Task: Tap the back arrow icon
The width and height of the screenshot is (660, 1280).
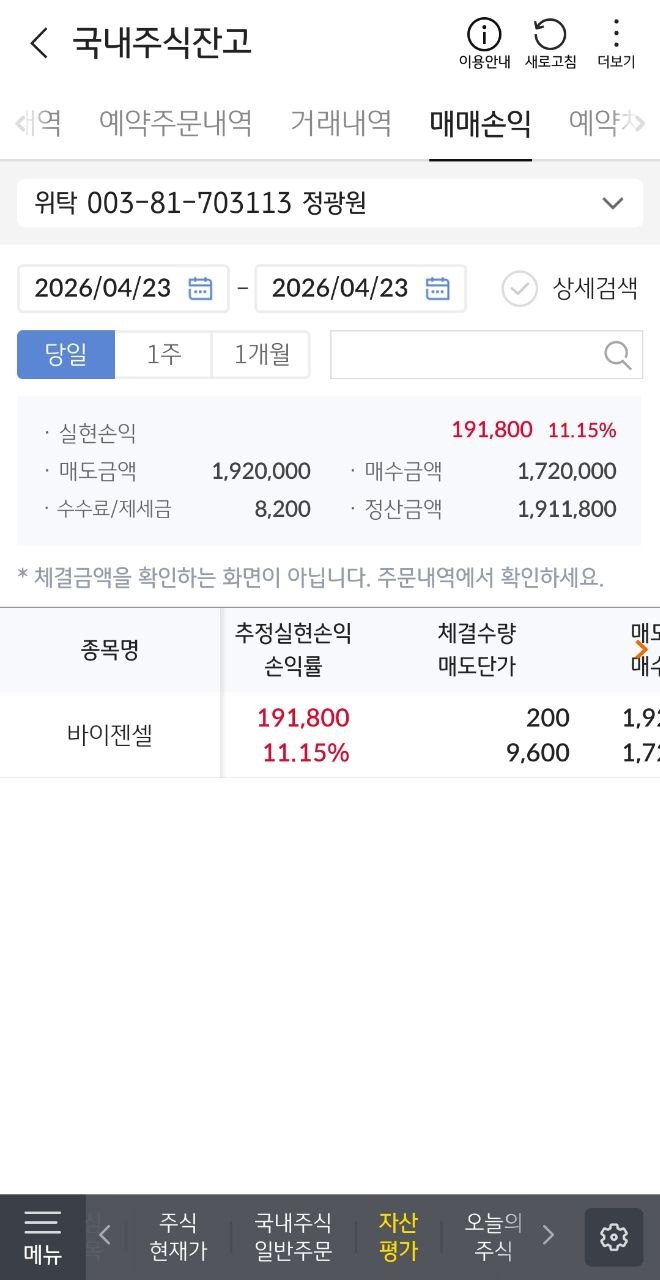Action: pyautogui.click(x=39, y=43)
